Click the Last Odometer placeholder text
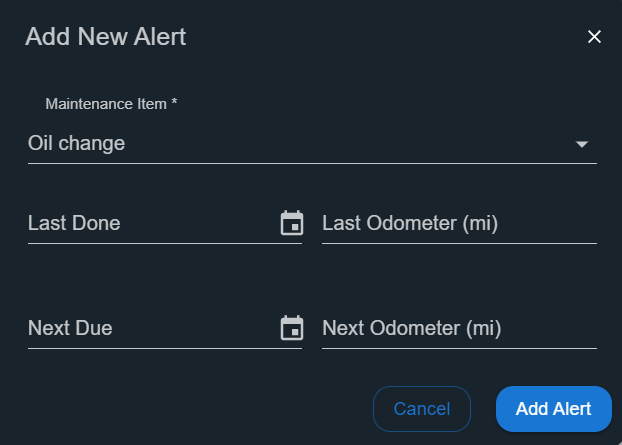 [x=410, y=223]
